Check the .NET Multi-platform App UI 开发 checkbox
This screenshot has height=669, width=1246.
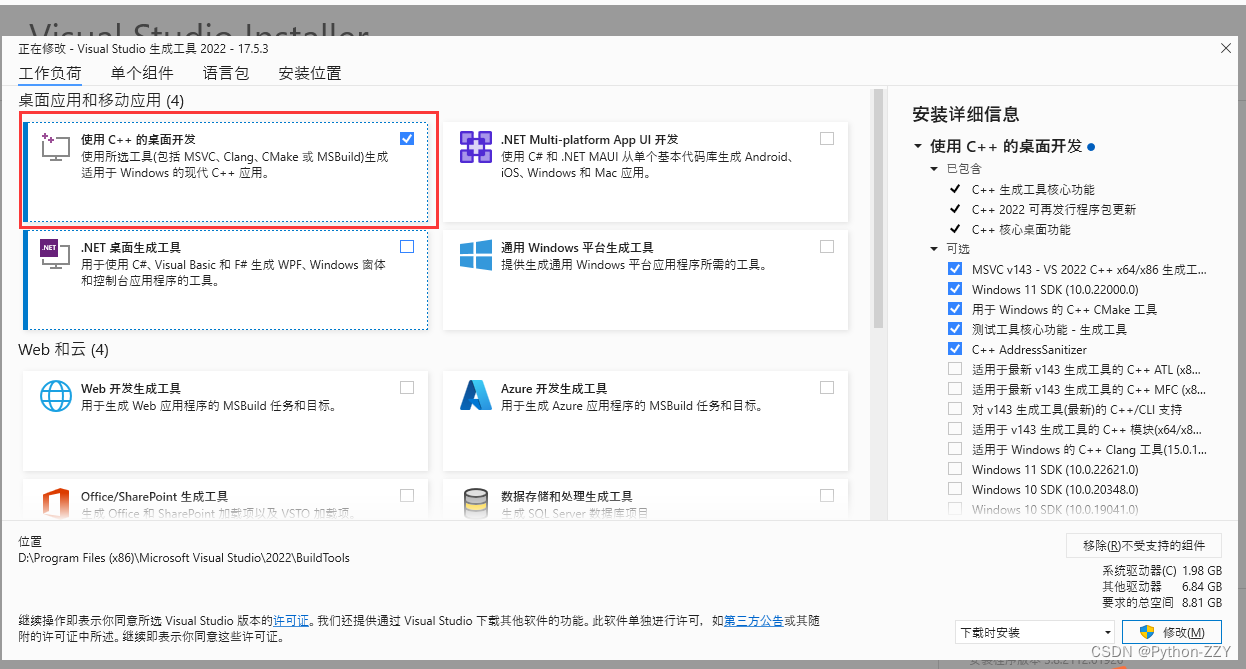pos(826,139)
